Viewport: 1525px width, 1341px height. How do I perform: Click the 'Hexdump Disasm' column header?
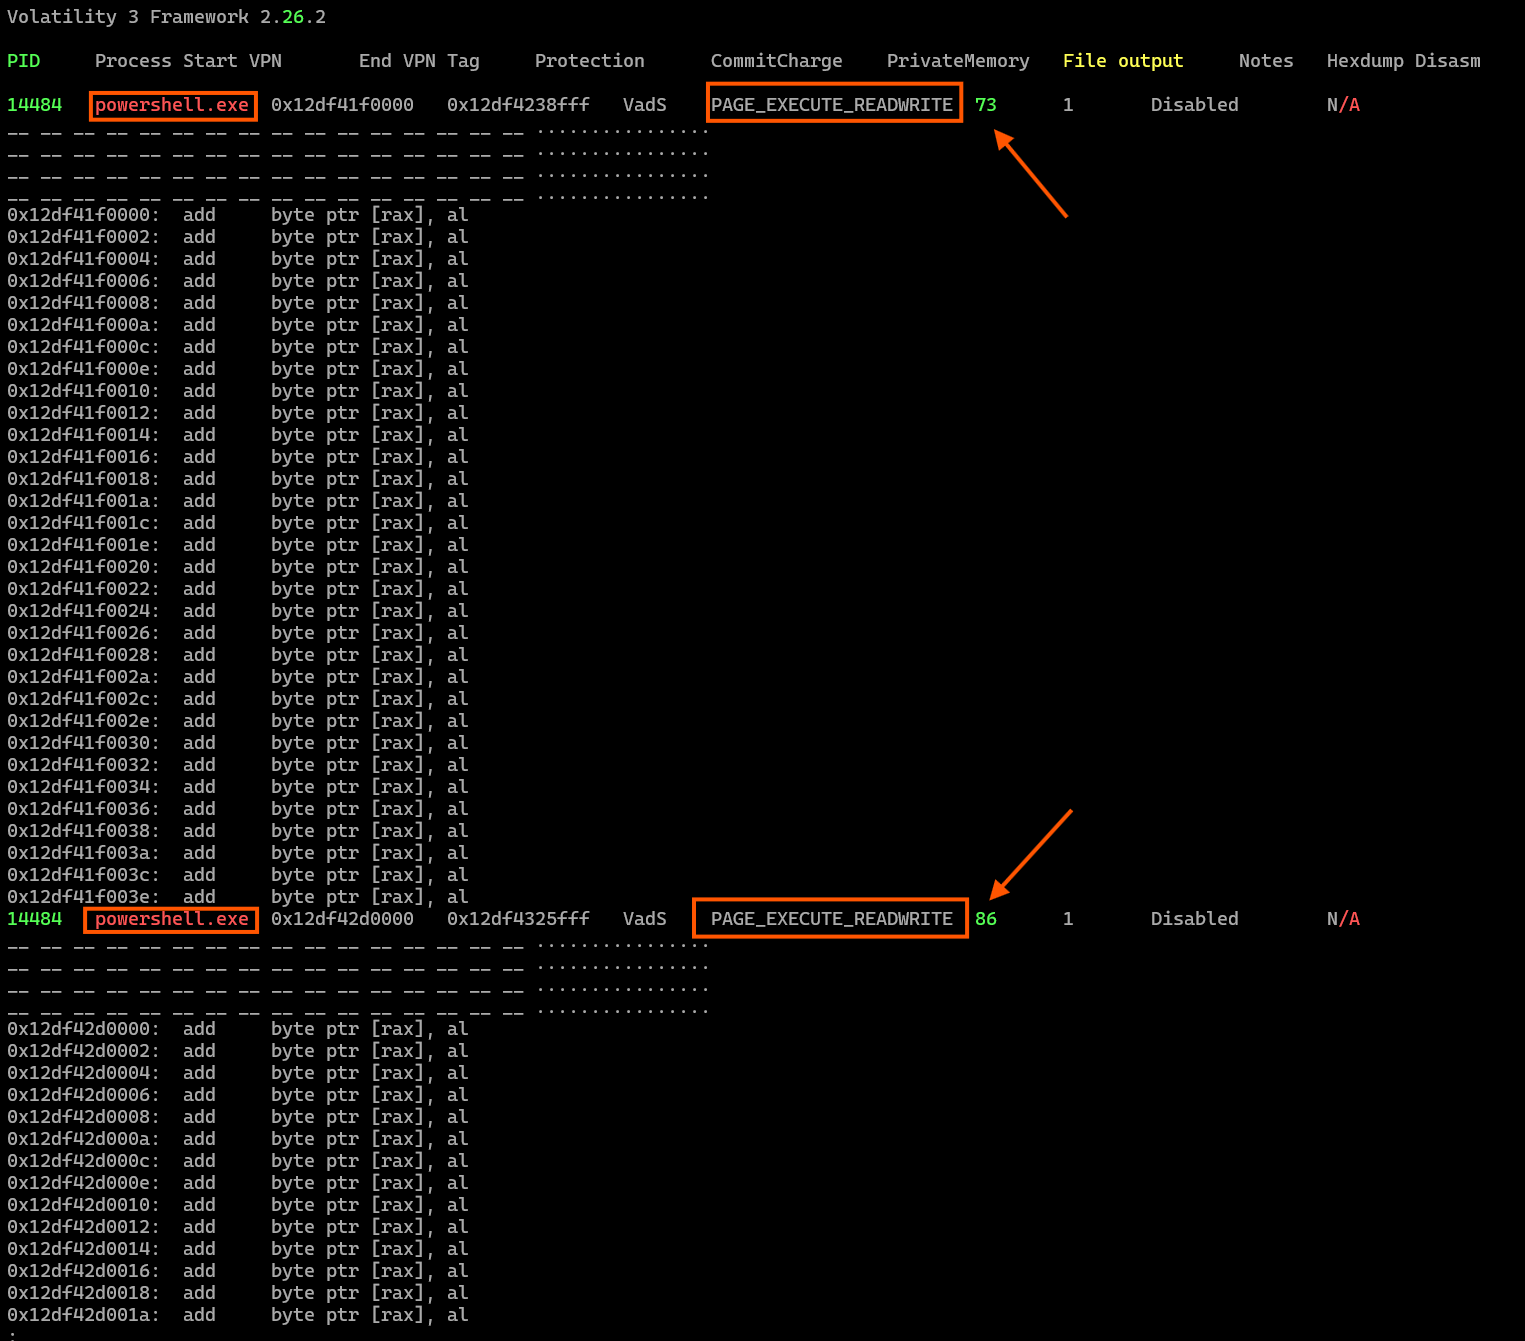pyautogui.click(x=1404, y=61)
